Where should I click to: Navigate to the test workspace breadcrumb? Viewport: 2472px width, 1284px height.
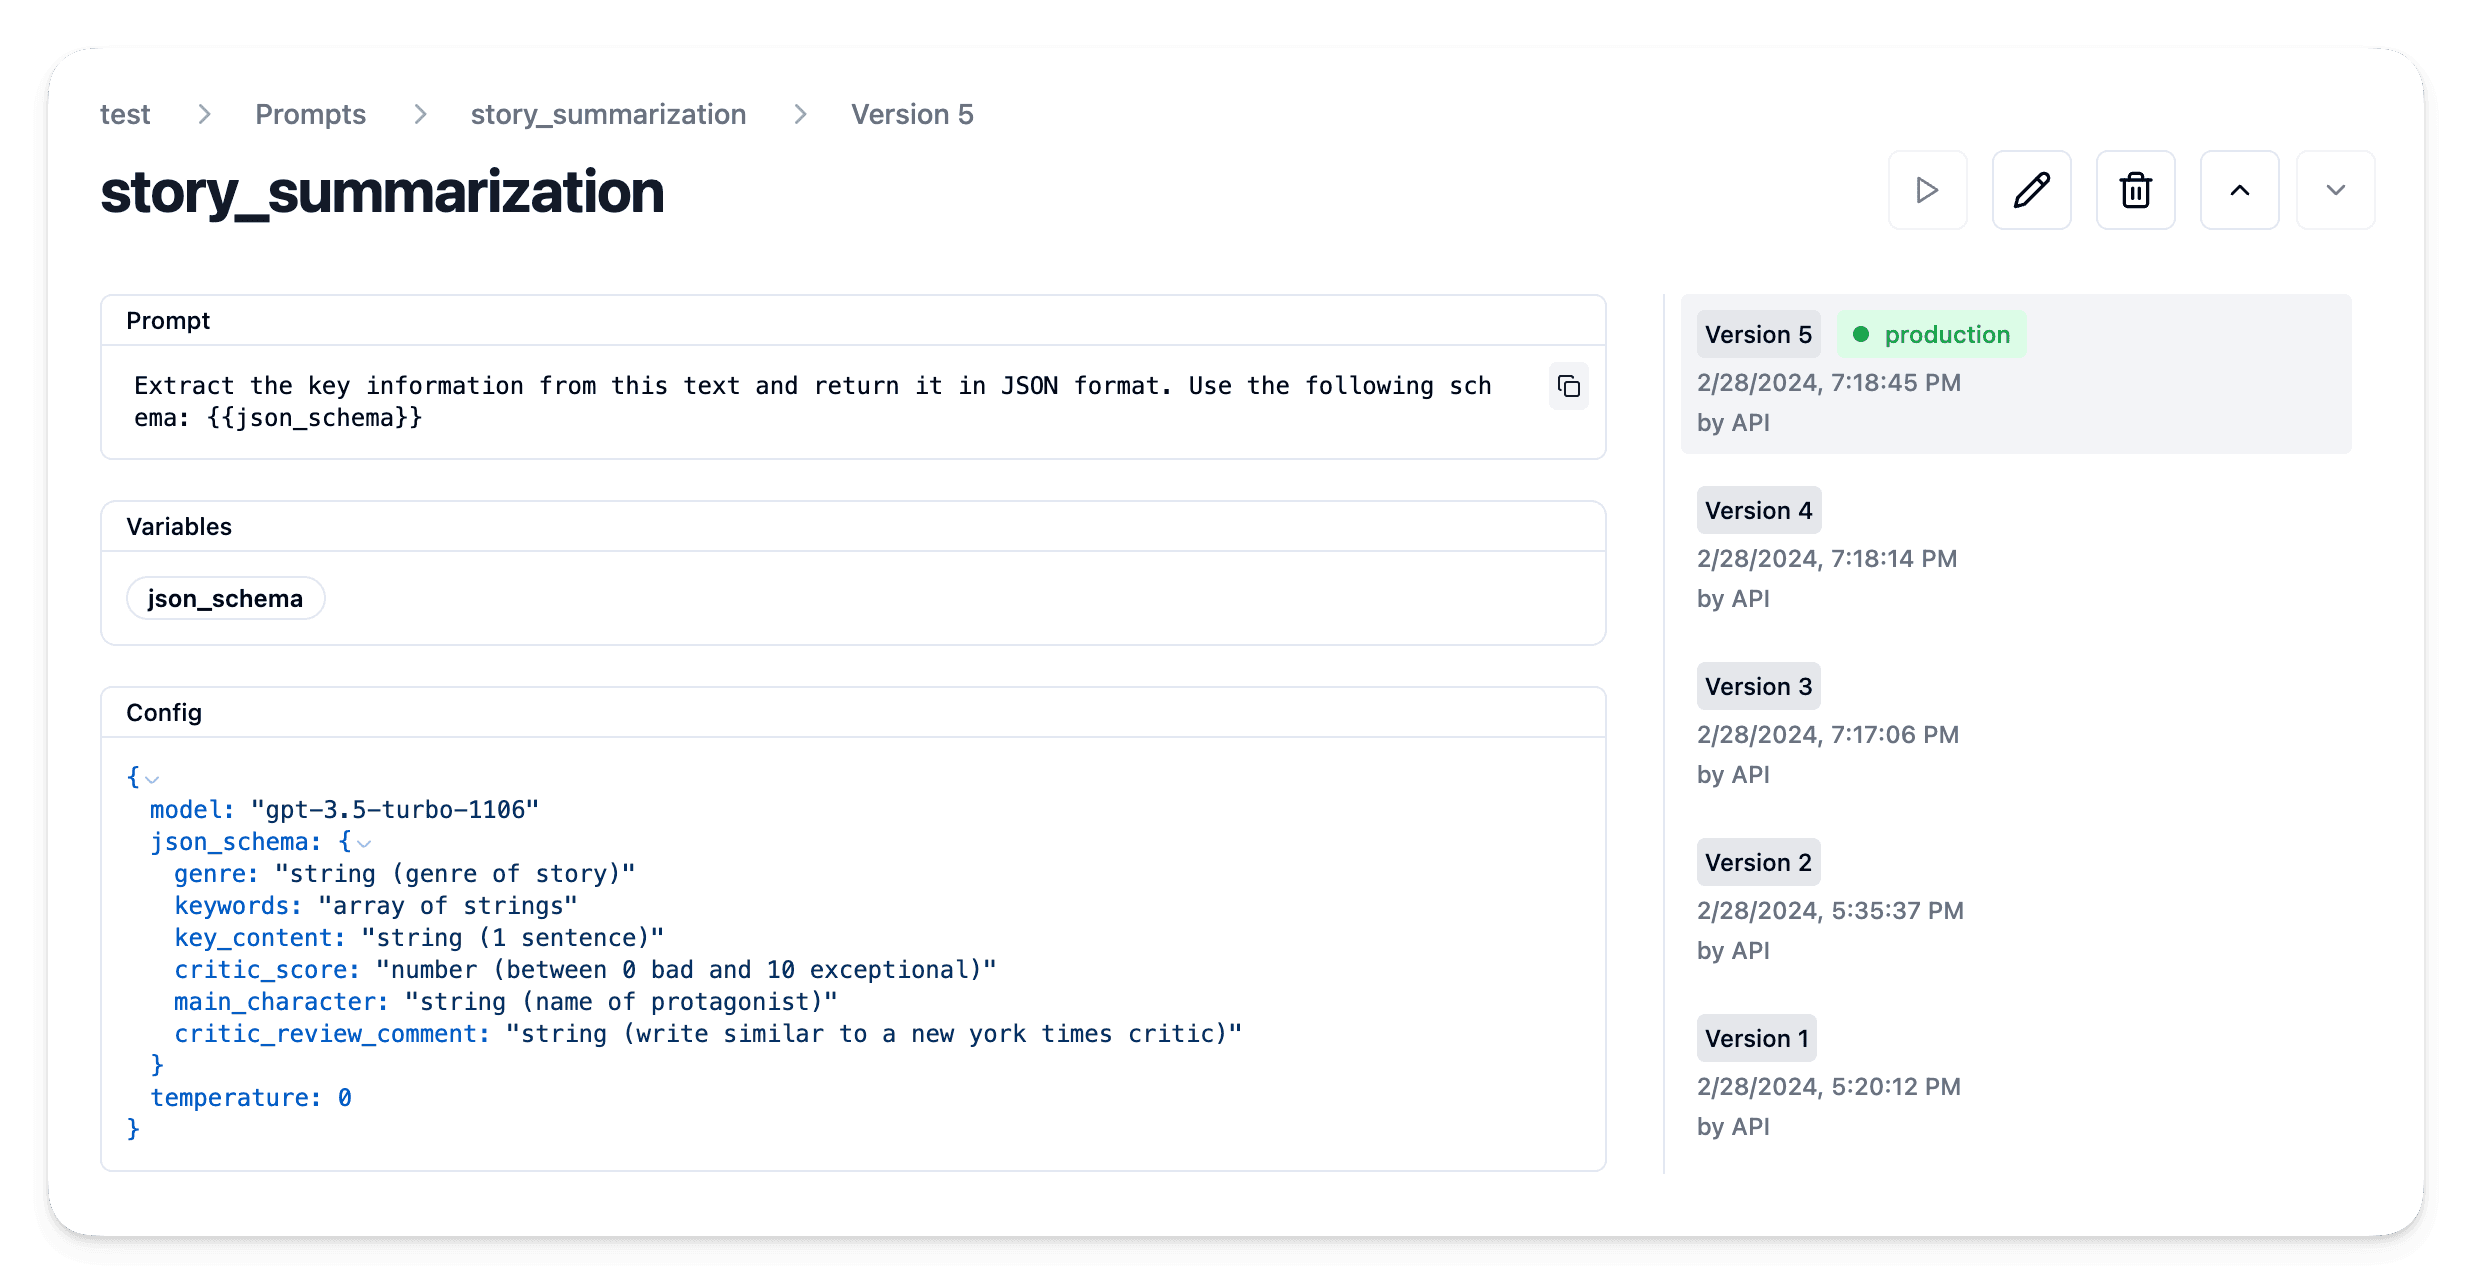[x=125, y=114]
